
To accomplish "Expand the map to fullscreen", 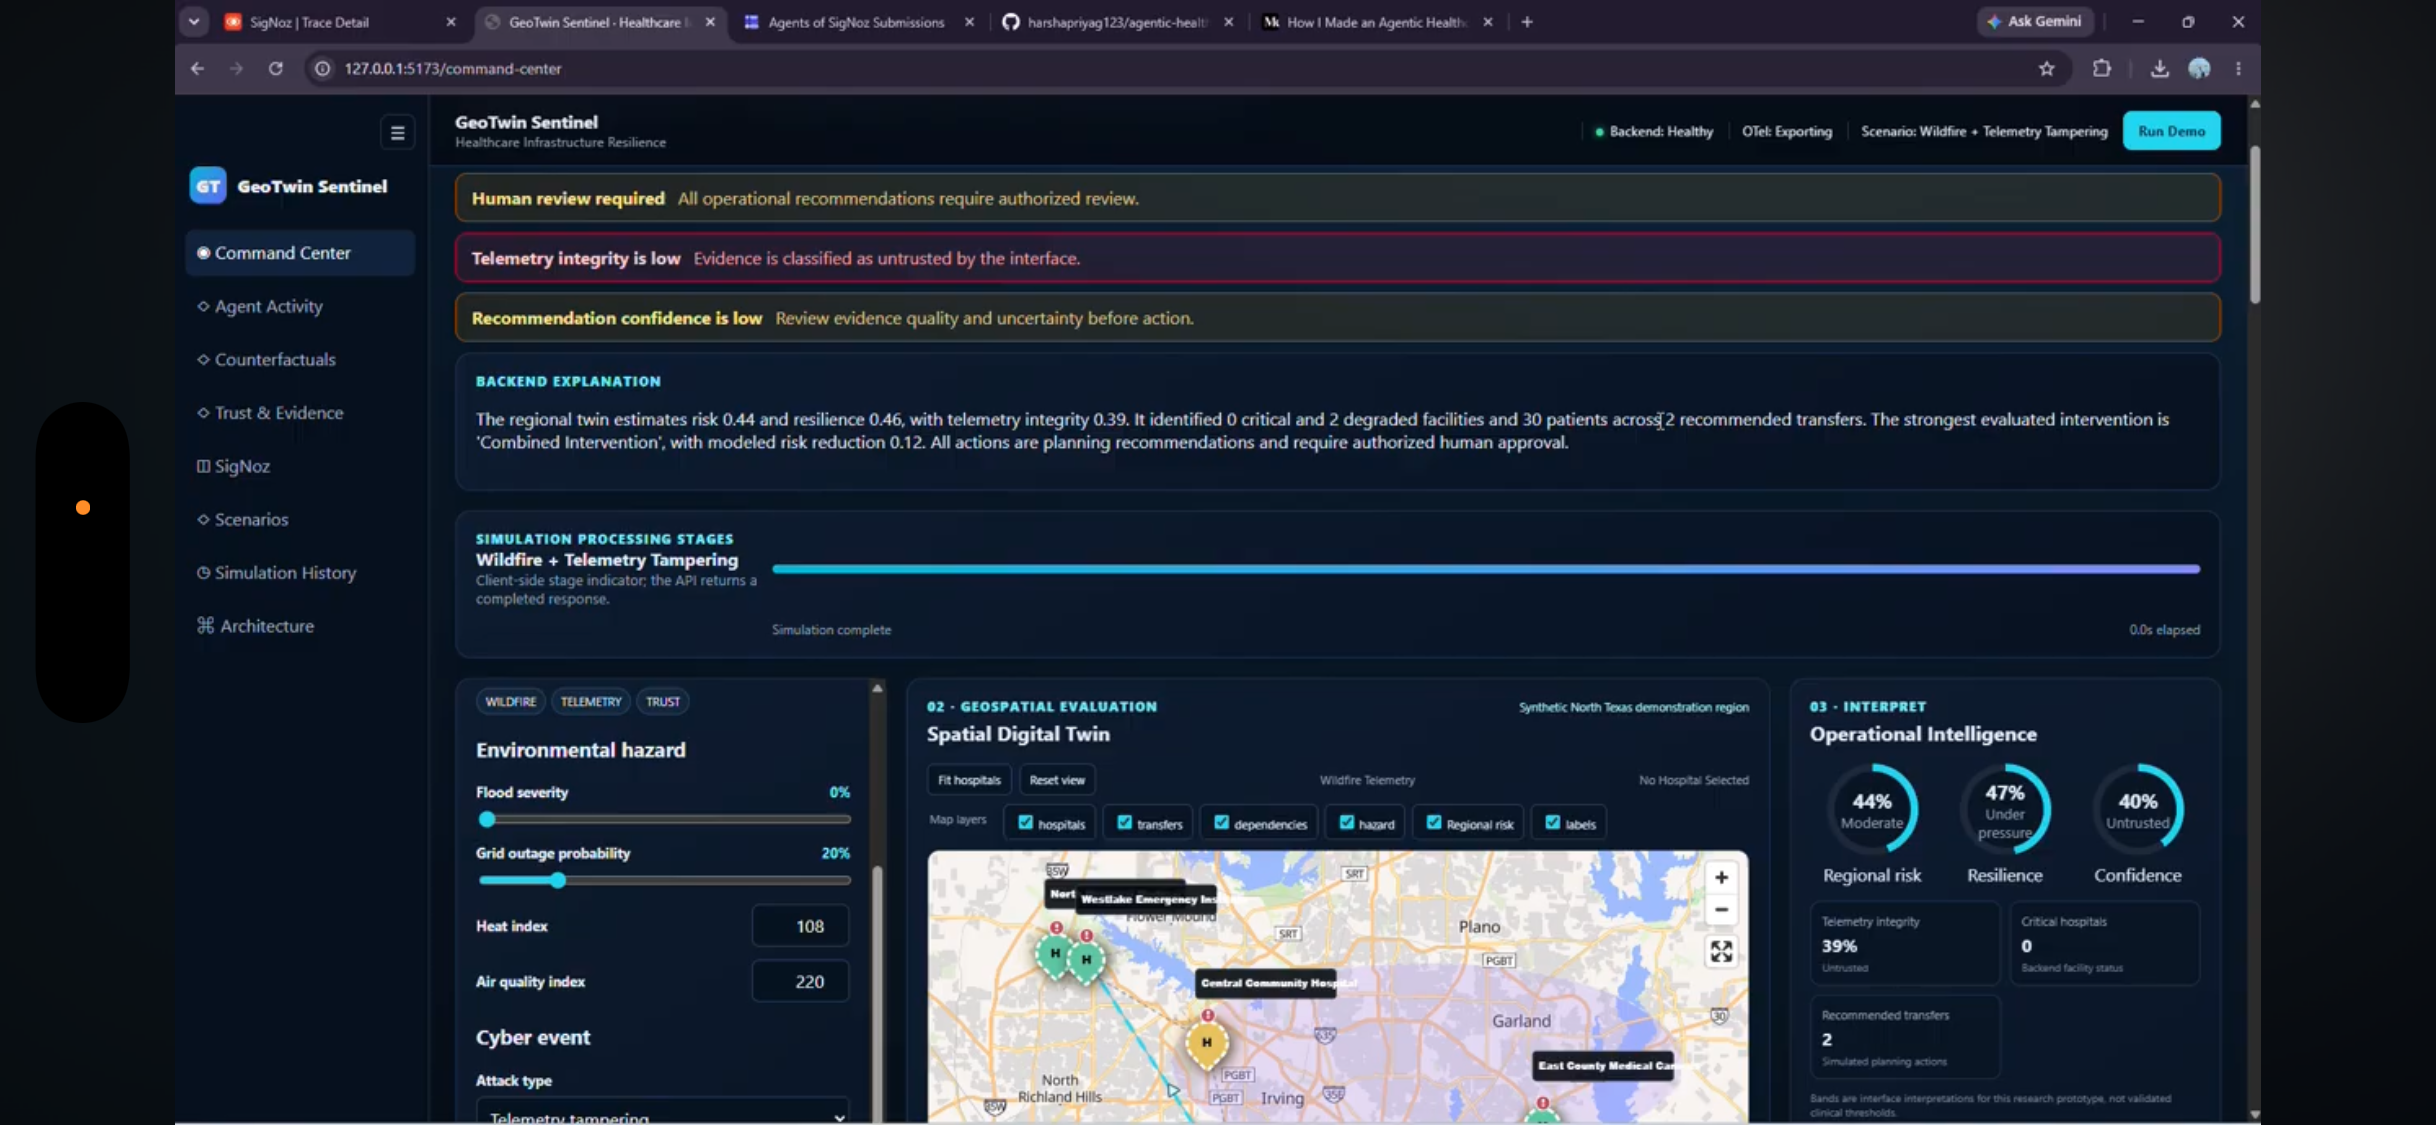I will [1721, 951].
